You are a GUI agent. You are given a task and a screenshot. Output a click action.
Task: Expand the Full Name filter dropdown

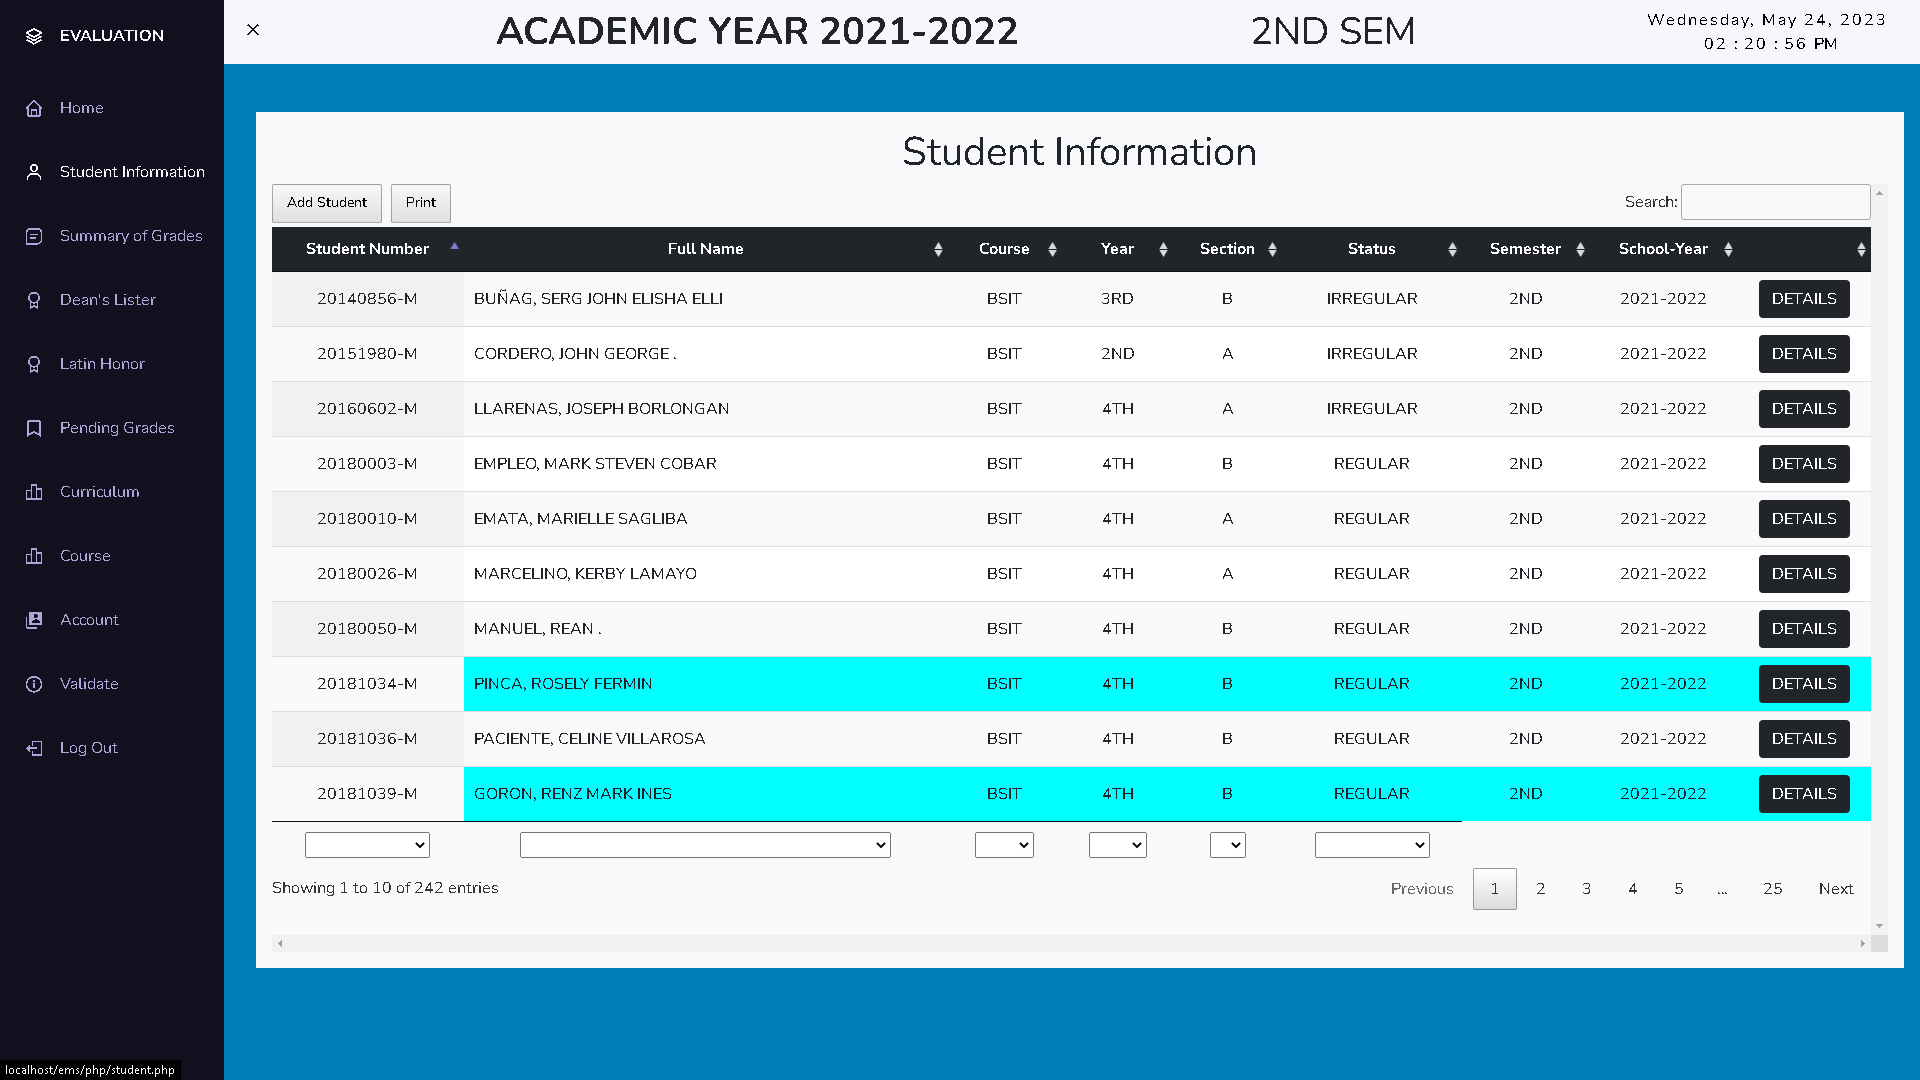point(705,845)
